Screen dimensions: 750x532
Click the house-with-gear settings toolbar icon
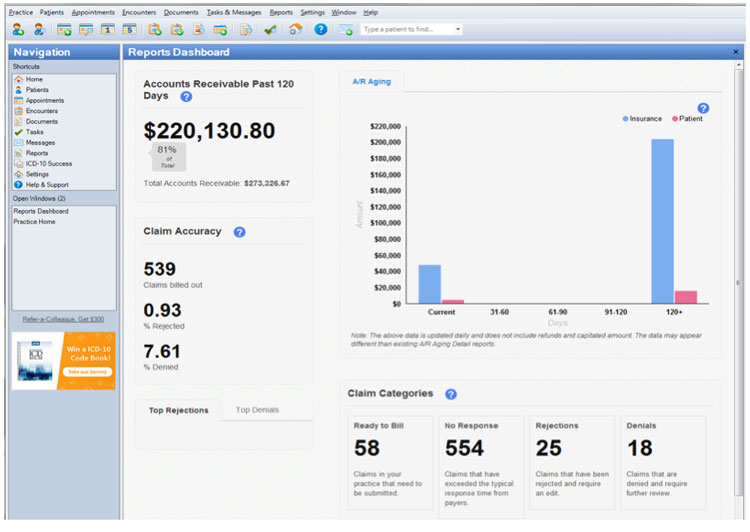click(295, 30)
